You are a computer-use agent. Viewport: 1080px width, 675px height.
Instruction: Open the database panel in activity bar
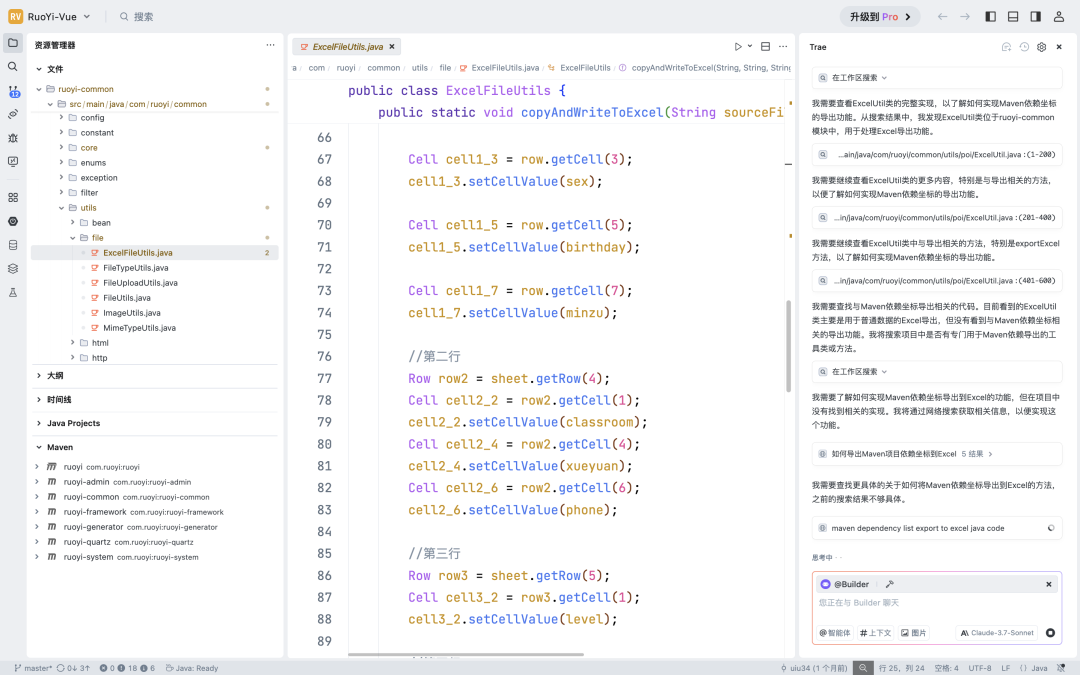pyautogui.click(x=13, y=245)
